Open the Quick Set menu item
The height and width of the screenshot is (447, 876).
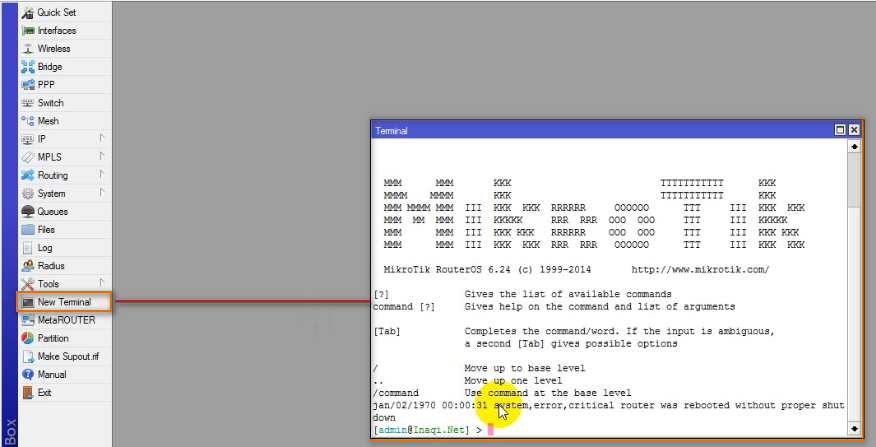(x=56, y=12)
